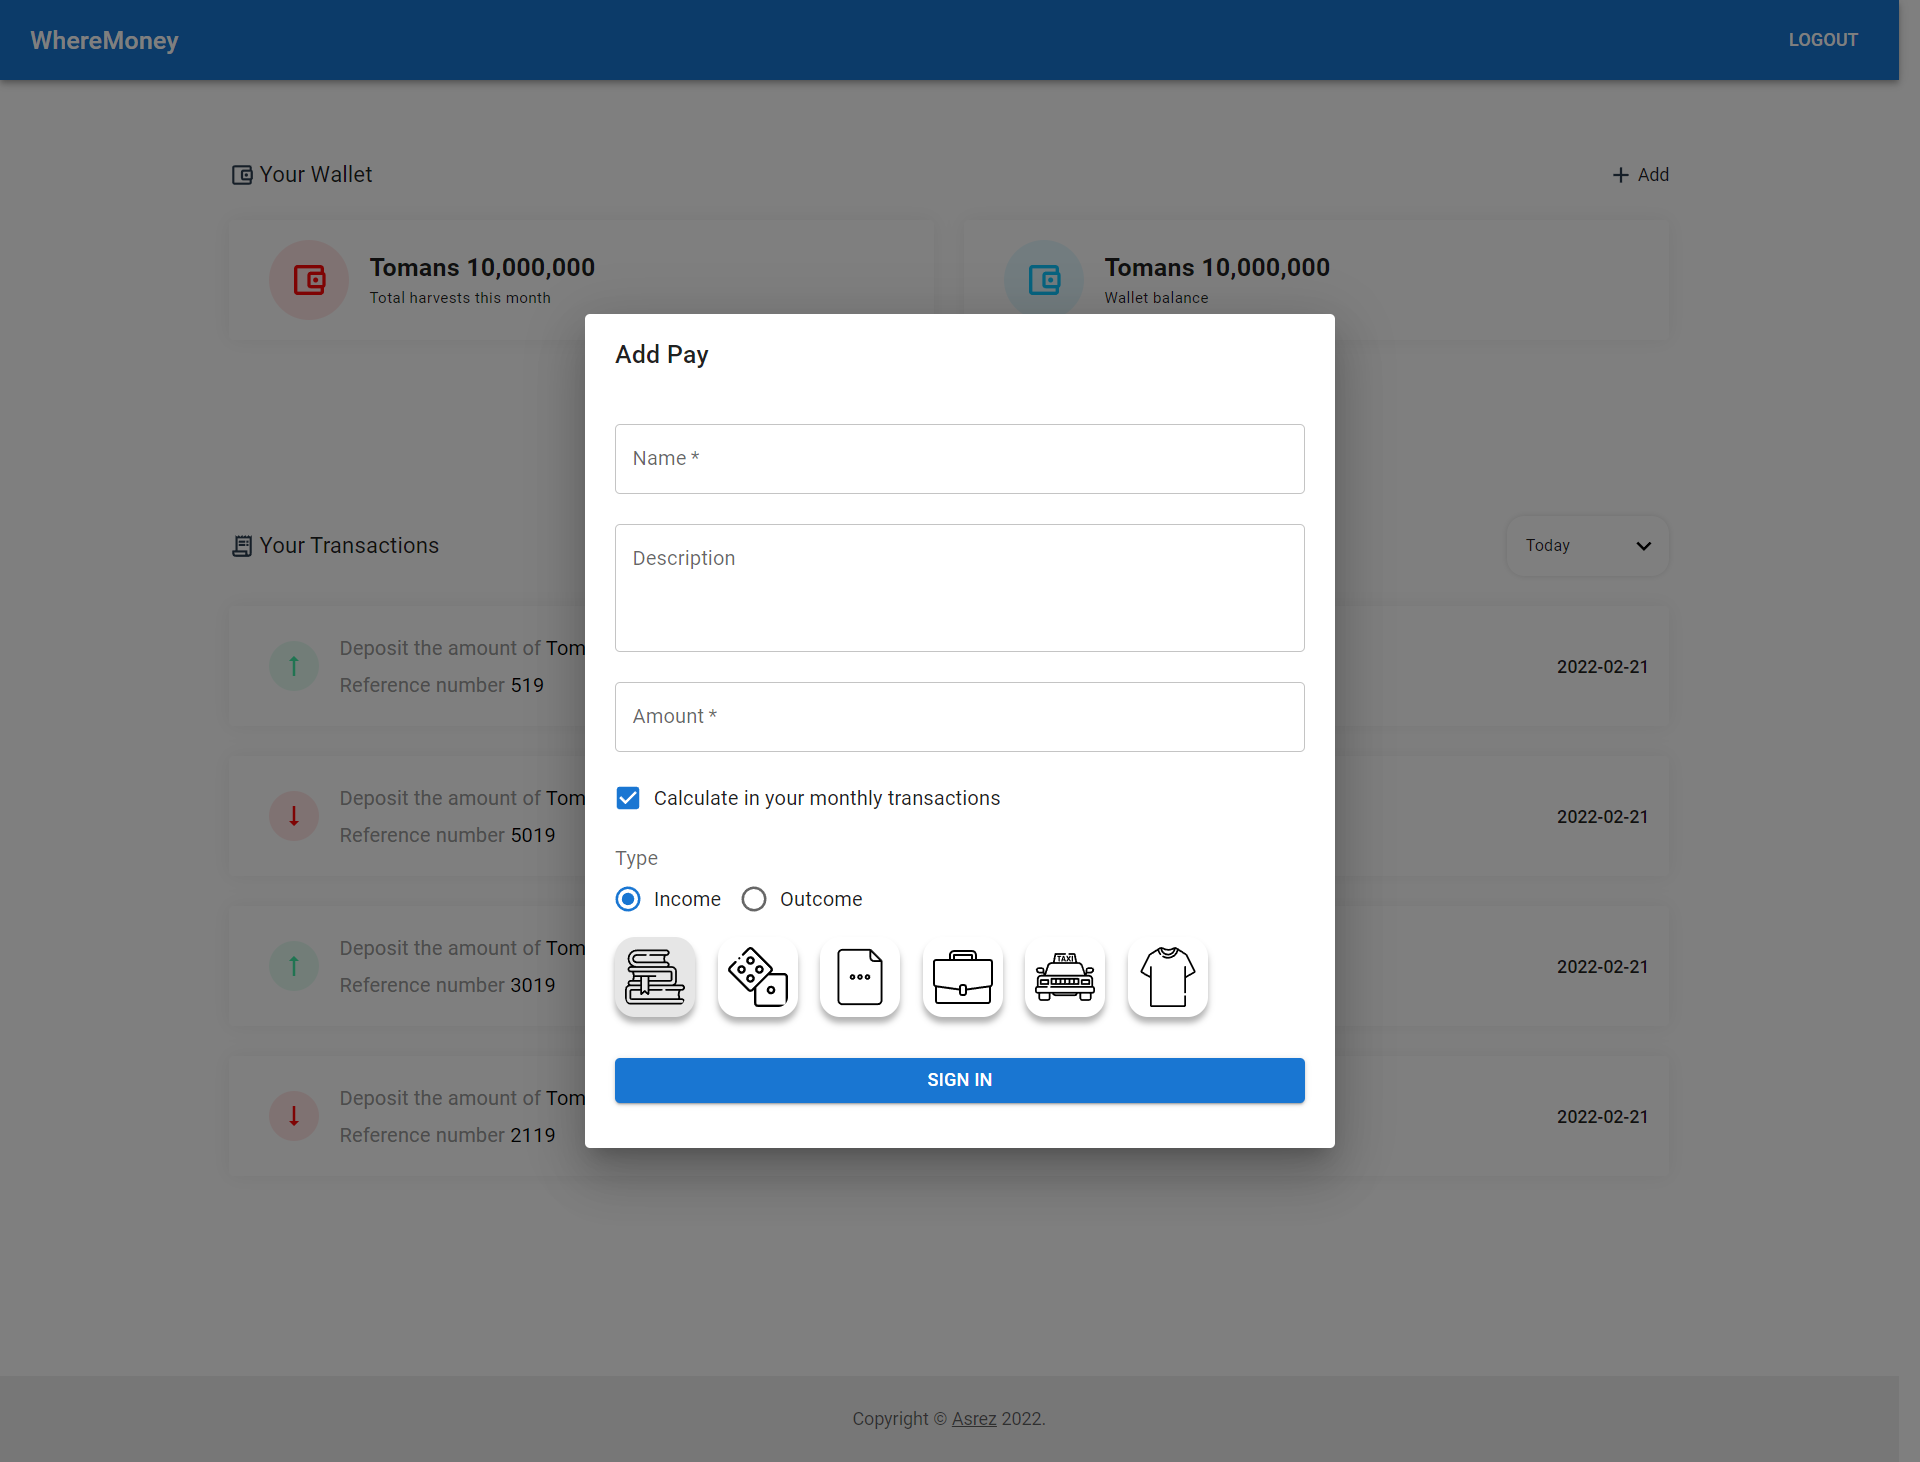1920x1462 pixels.
Task: Click LOGOUT in the top bar
Action: coord(1822,40)
